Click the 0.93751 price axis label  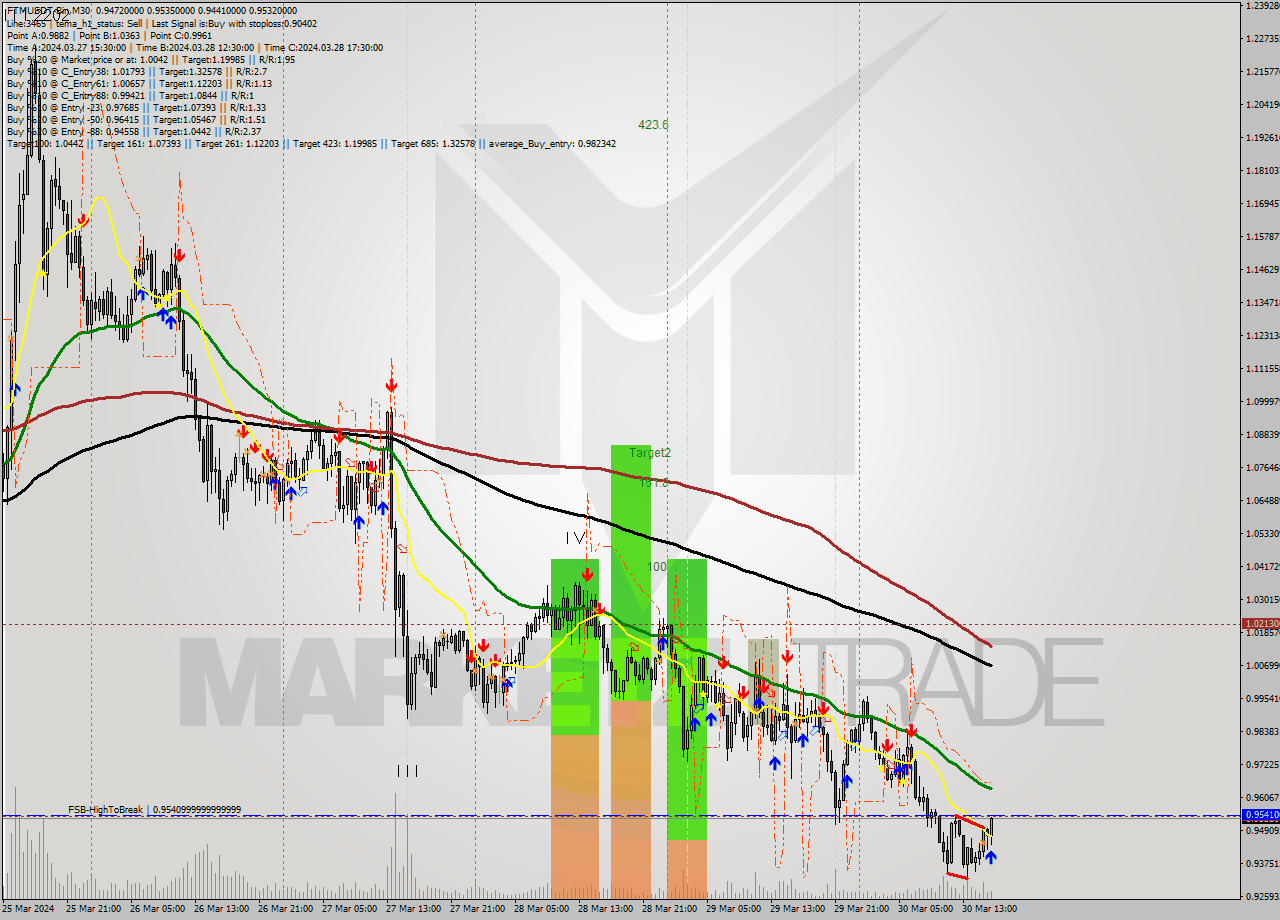pos(1262,864)
